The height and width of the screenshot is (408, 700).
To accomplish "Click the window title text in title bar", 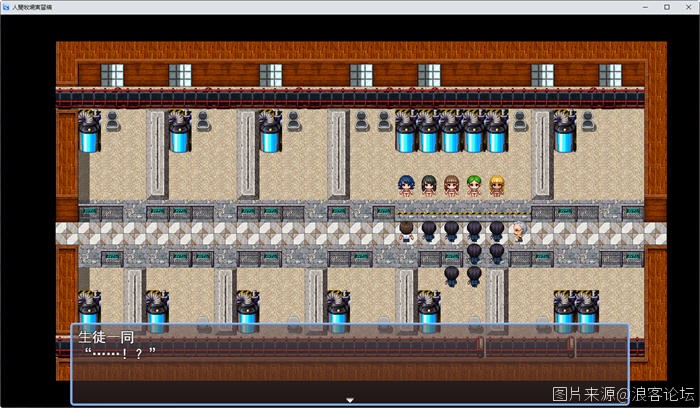I will coord(33,6).
